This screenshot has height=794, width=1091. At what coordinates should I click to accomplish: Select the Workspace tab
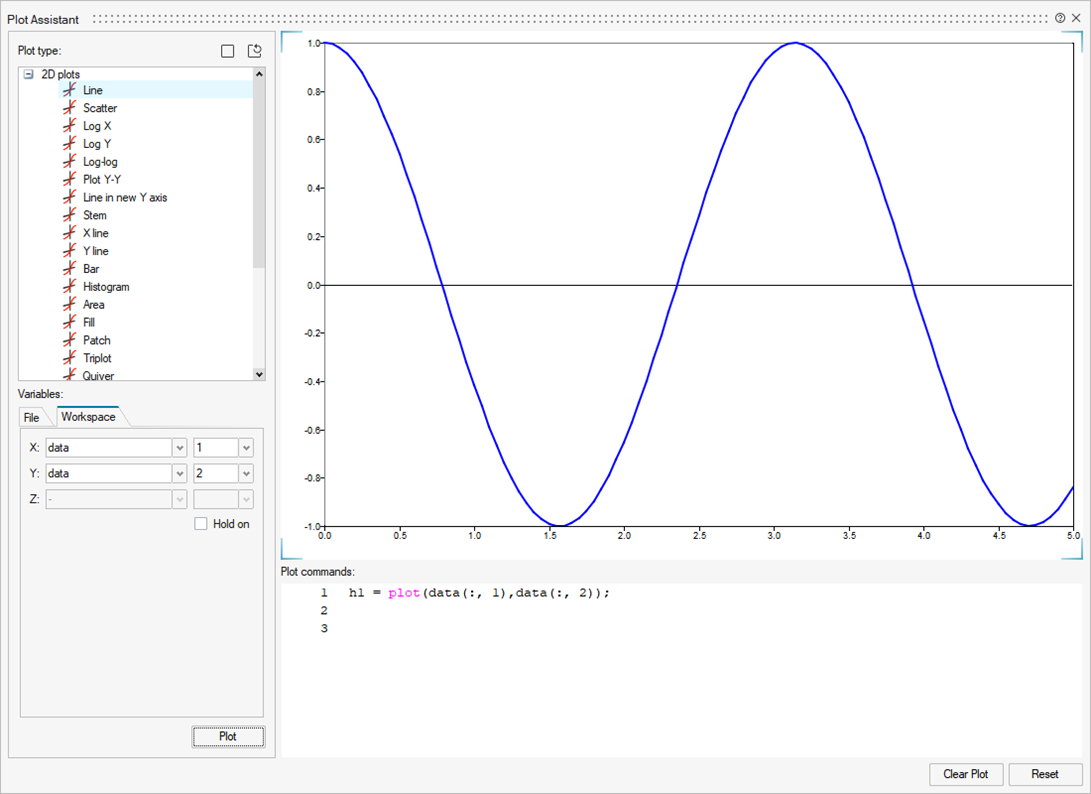coord(88,417)
